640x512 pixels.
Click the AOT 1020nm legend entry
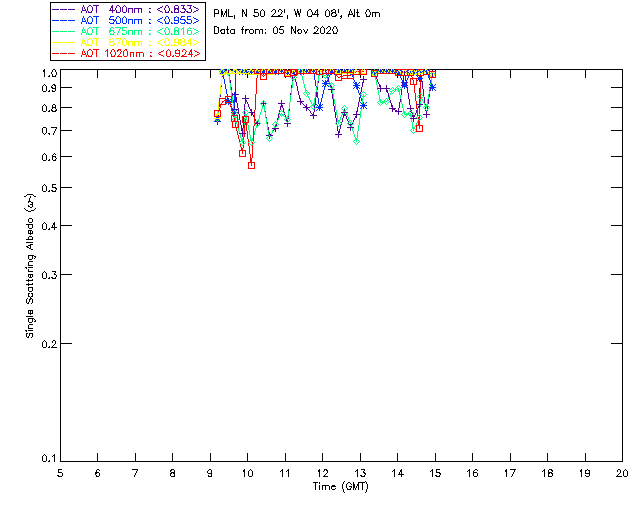(x=126, y=53)
